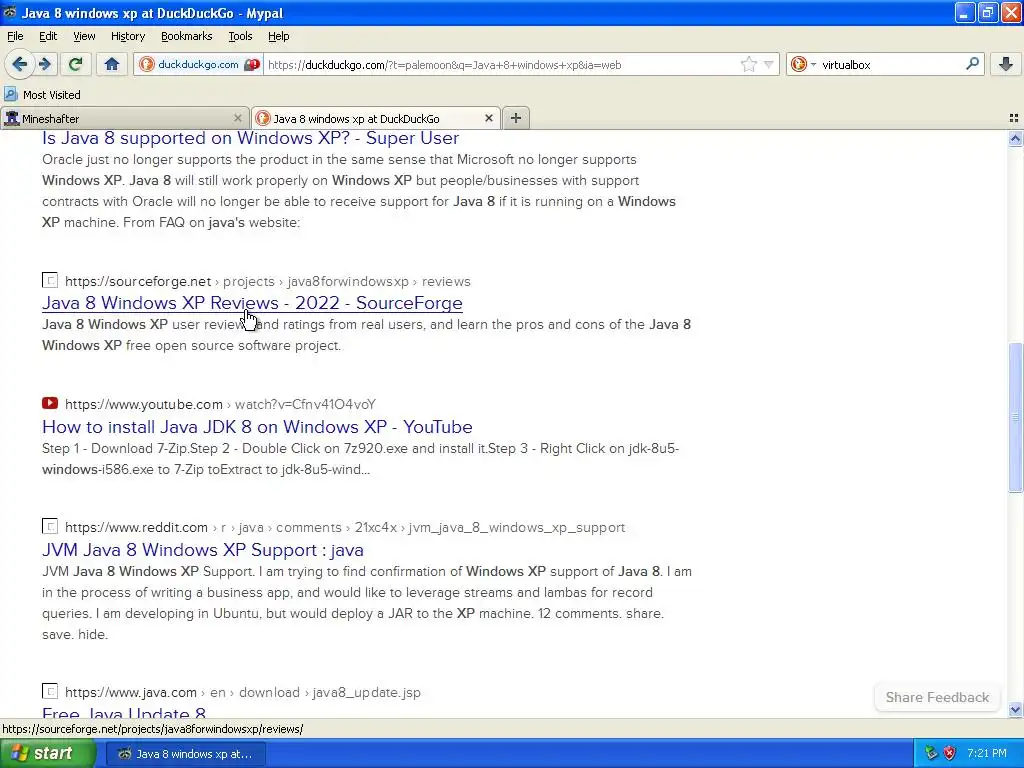The height and width of the screenshot is (768, 1024).
Task: Click the vertical scrollbar thumb
Action: coord(1015,417)
